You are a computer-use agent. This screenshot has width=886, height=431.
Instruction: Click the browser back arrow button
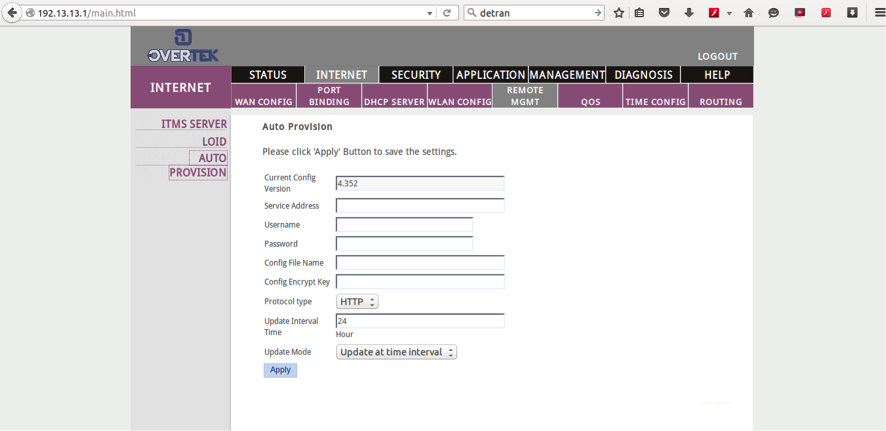pos(12,12)
